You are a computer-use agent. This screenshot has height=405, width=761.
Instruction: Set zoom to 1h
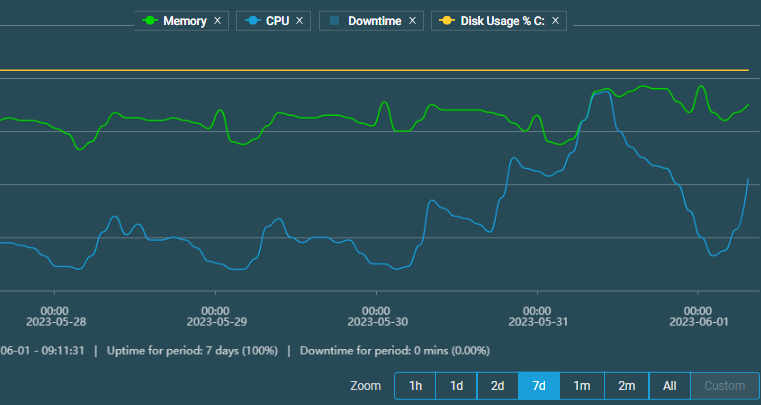[x=415, y=386]
